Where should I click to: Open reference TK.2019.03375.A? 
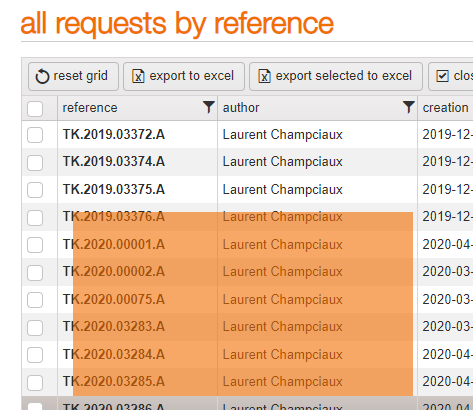pos(114,189)
